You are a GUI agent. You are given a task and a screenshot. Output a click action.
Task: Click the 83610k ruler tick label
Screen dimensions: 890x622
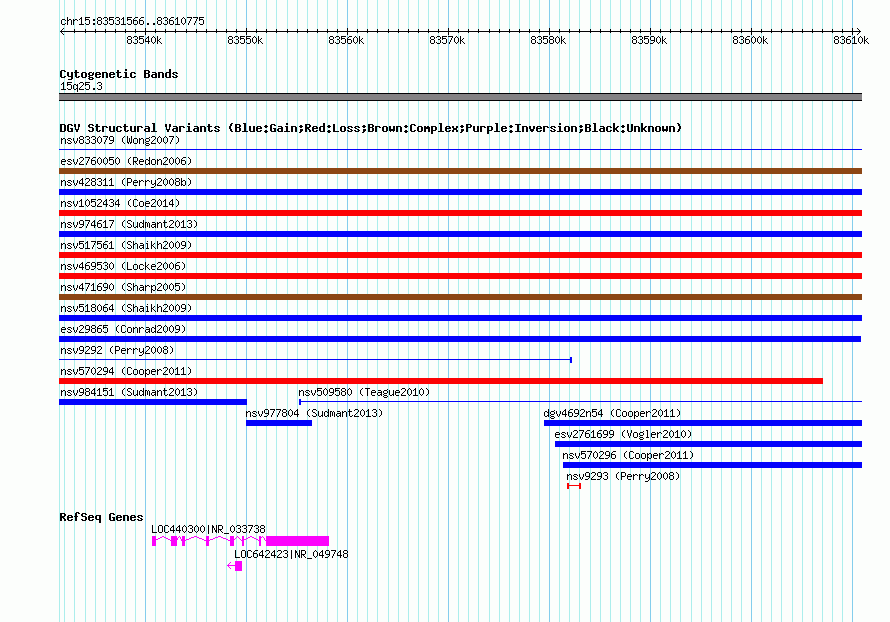tap(851, 40)
